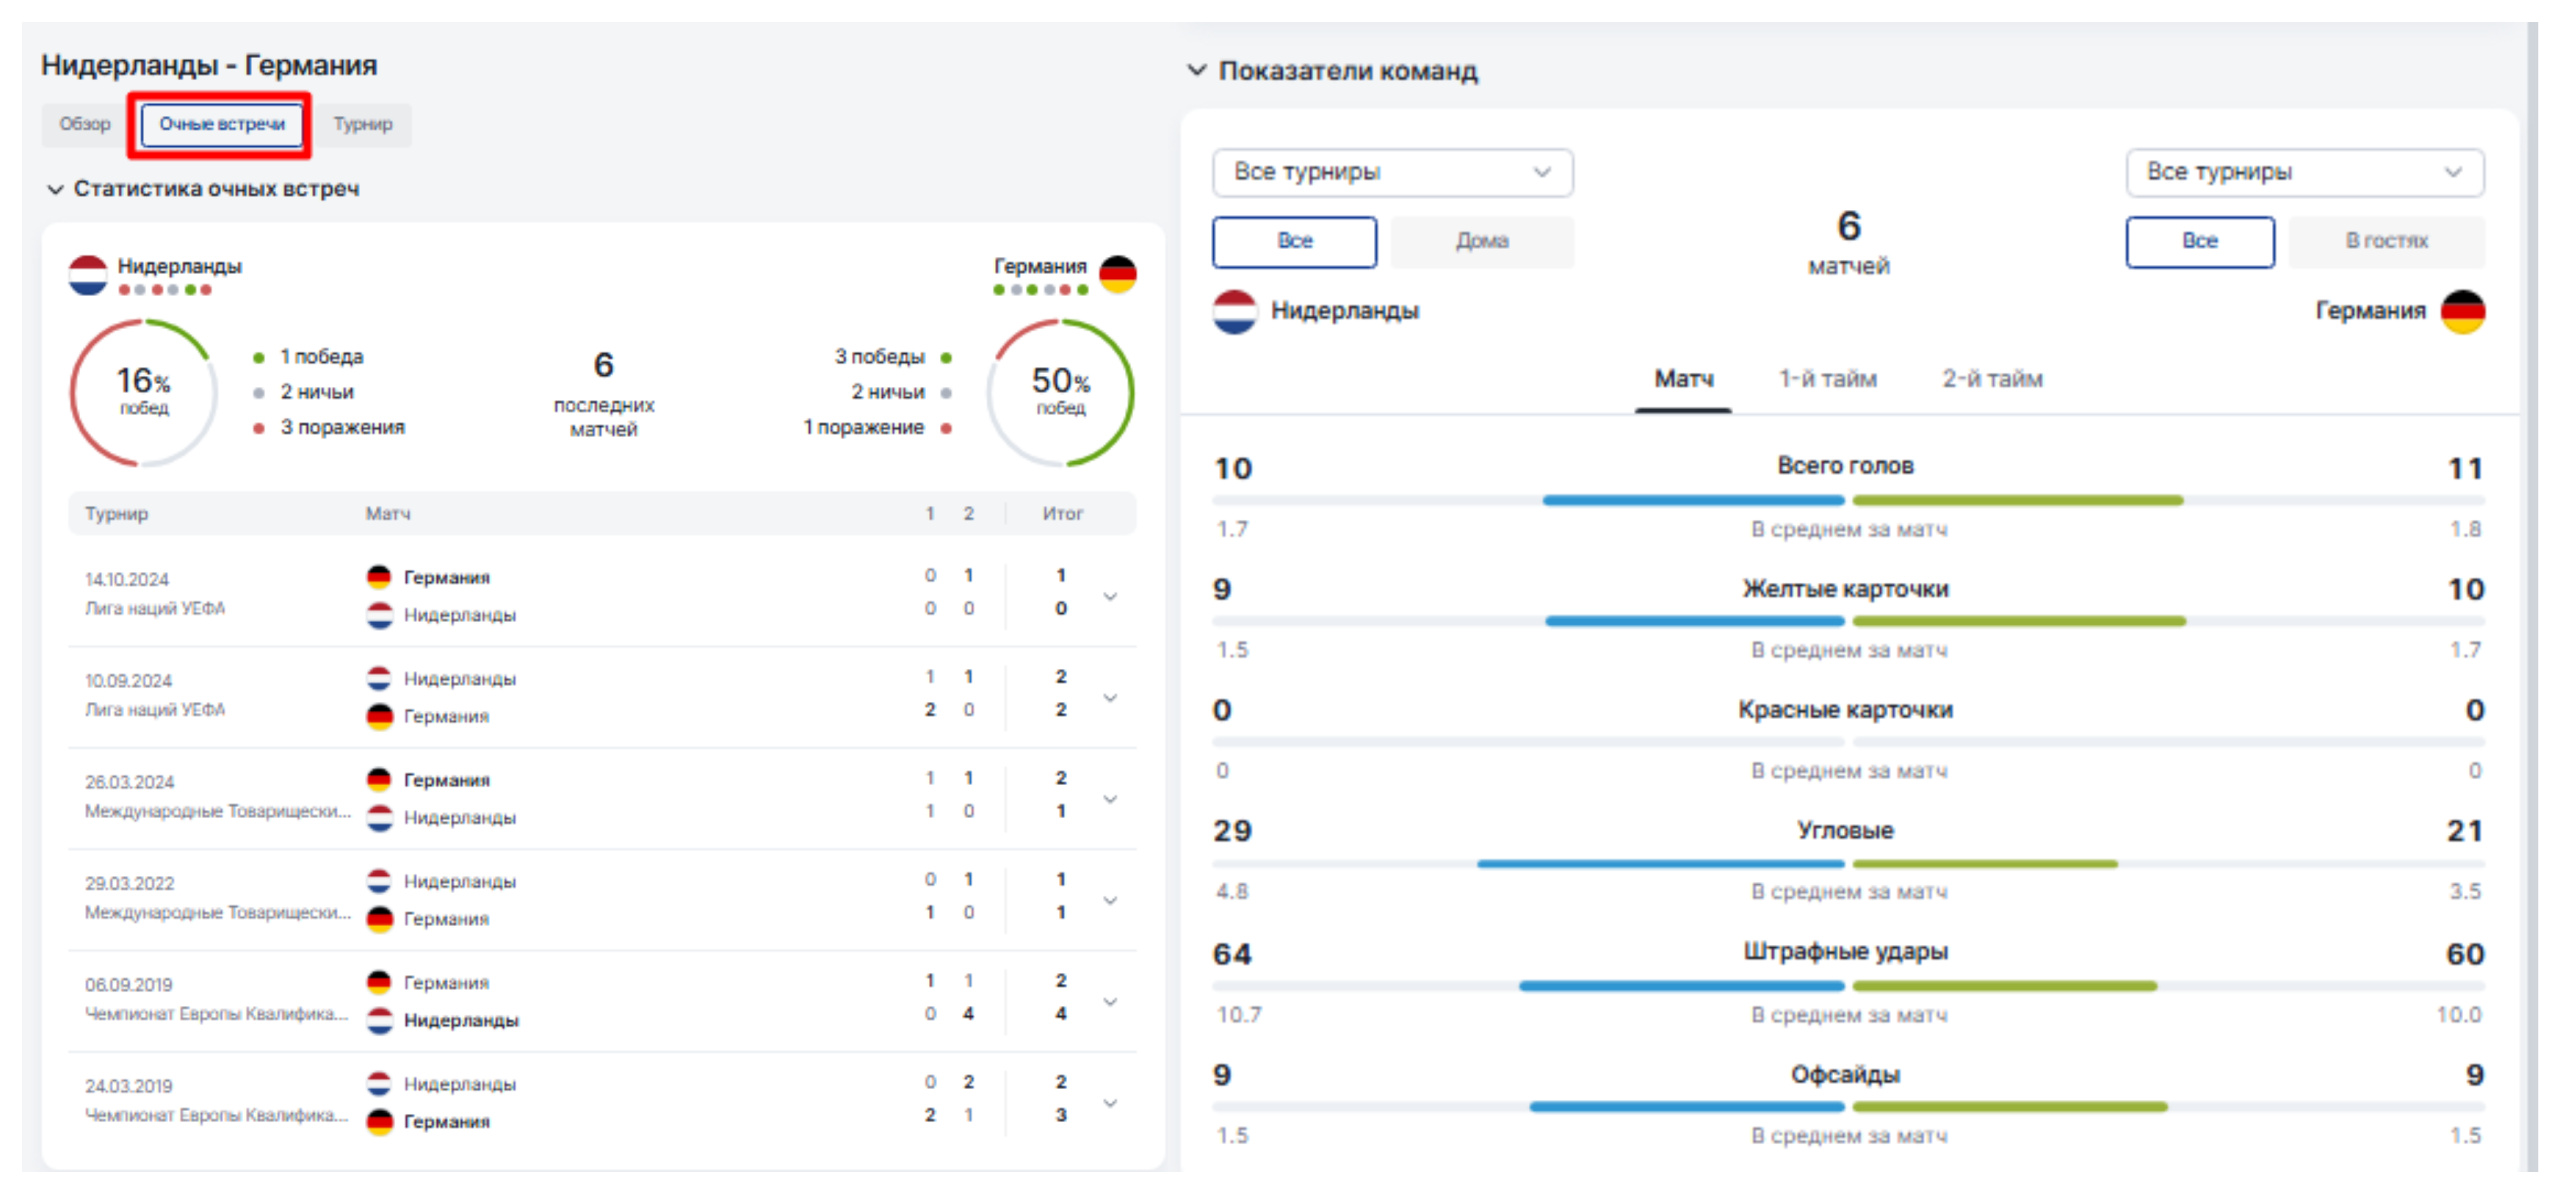Click Germany flag in 14.10.2024 match
This screenshot has height=1194, width=2560.
[x=379, y=577]
